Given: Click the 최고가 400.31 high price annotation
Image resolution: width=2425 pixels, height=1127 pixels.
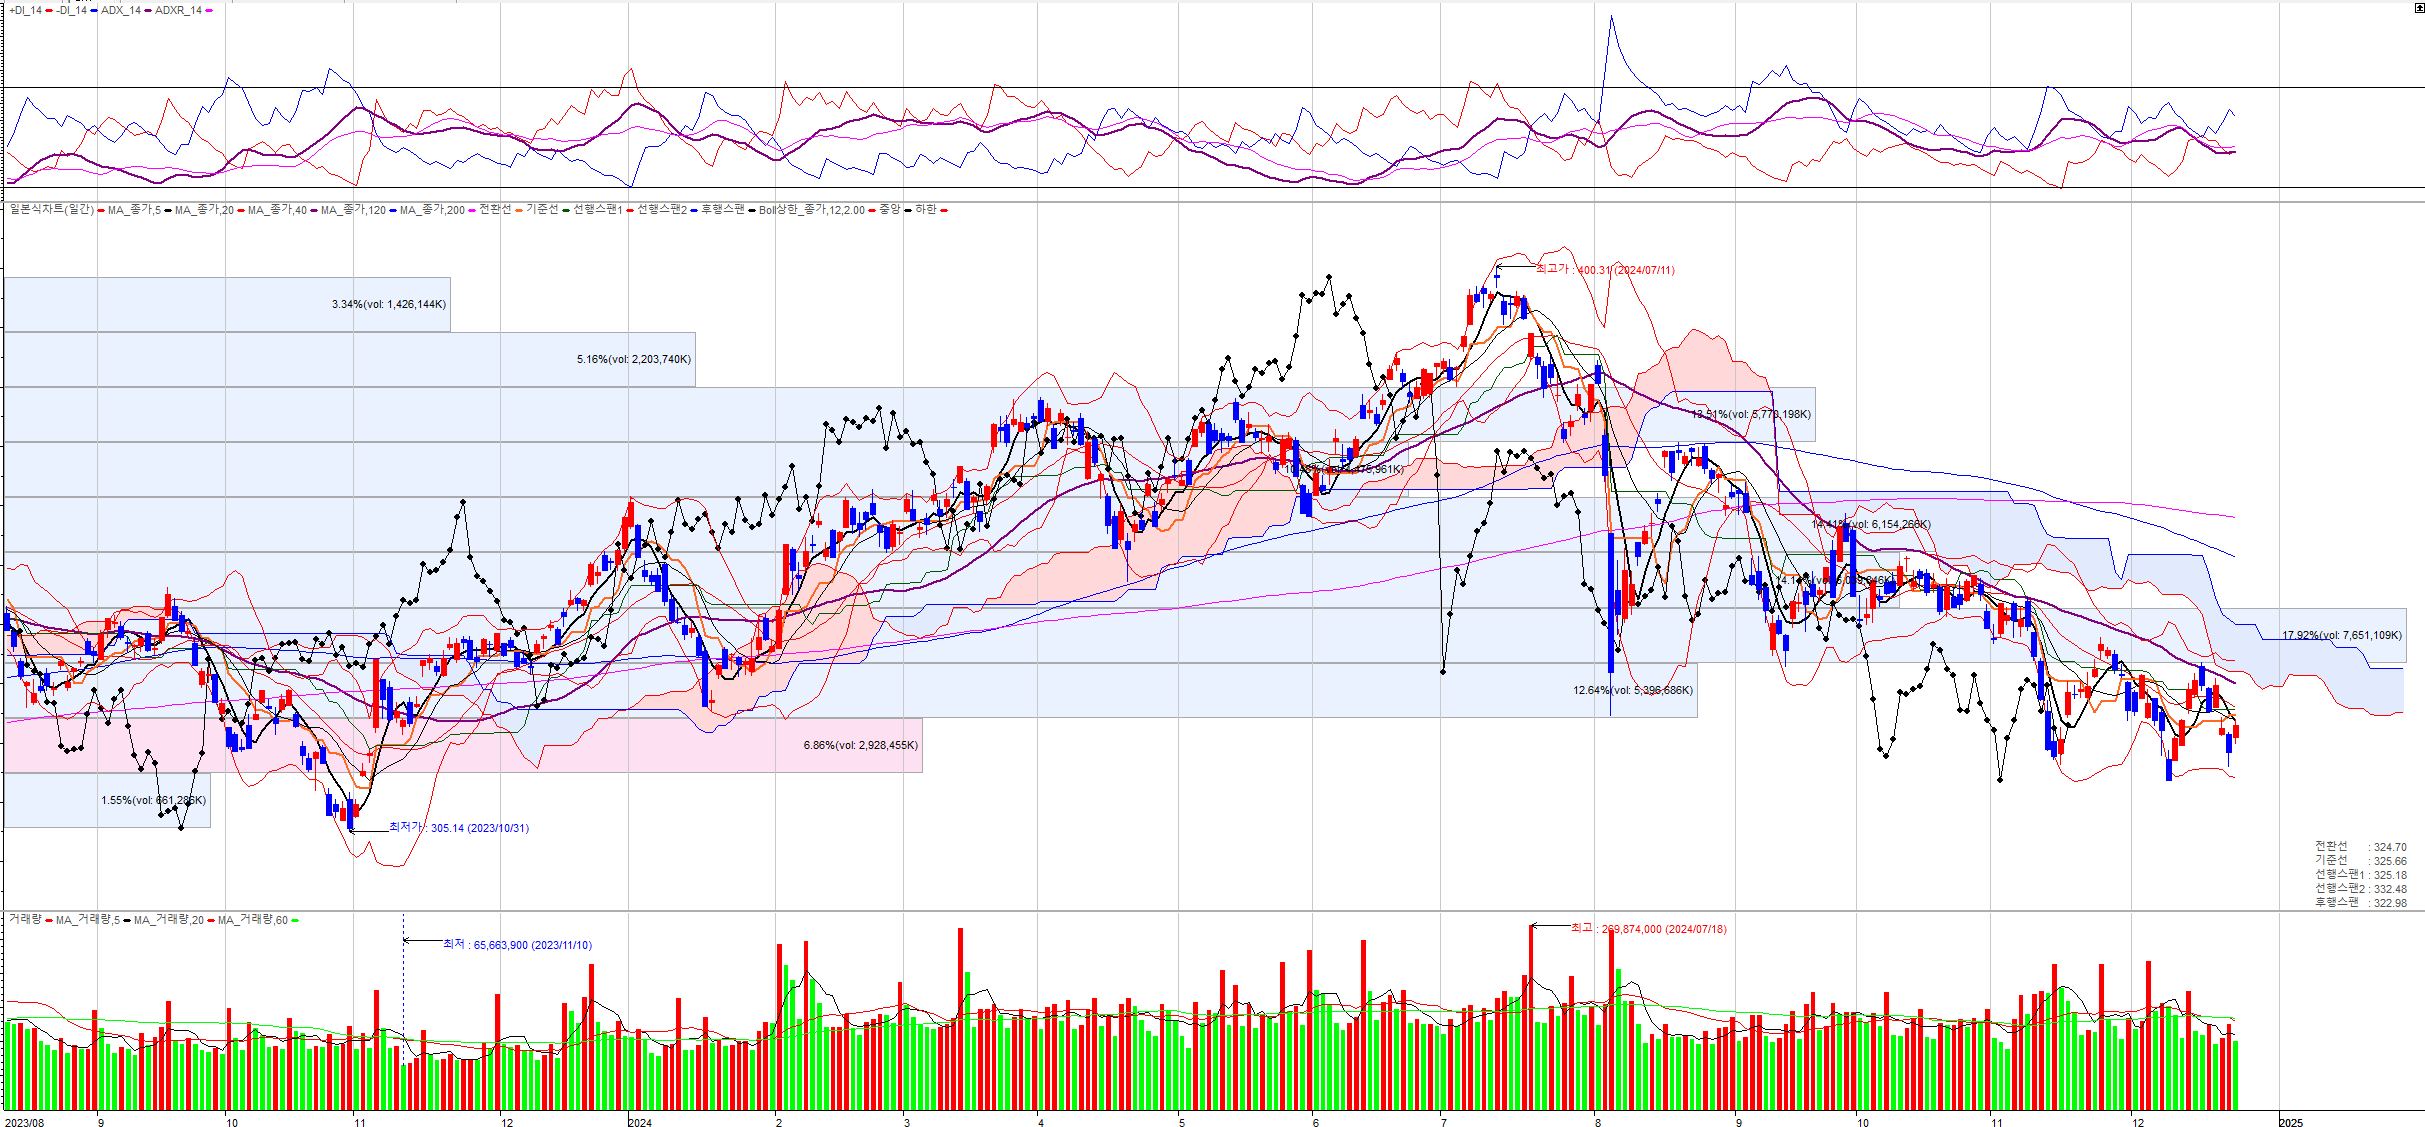Looking at the screenshot, I should coord(1604,270).
